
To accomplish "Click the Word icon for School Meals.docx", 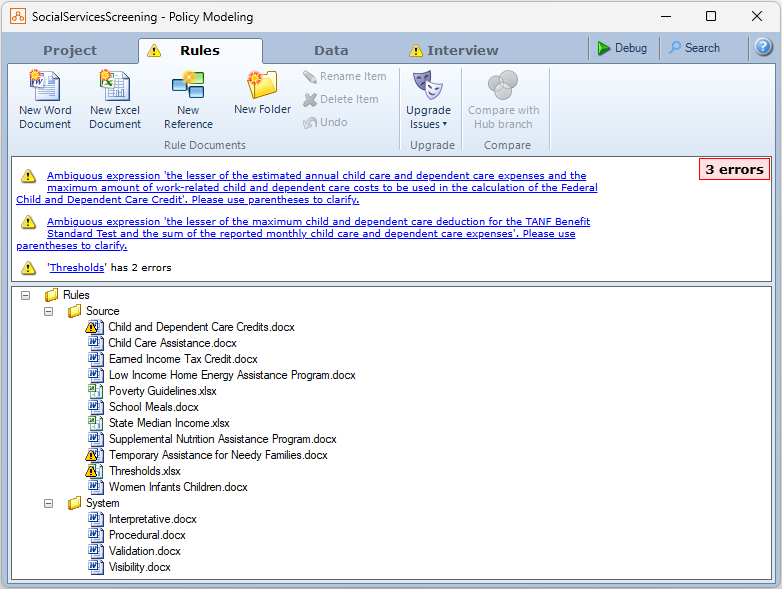I will pos(96,406).
